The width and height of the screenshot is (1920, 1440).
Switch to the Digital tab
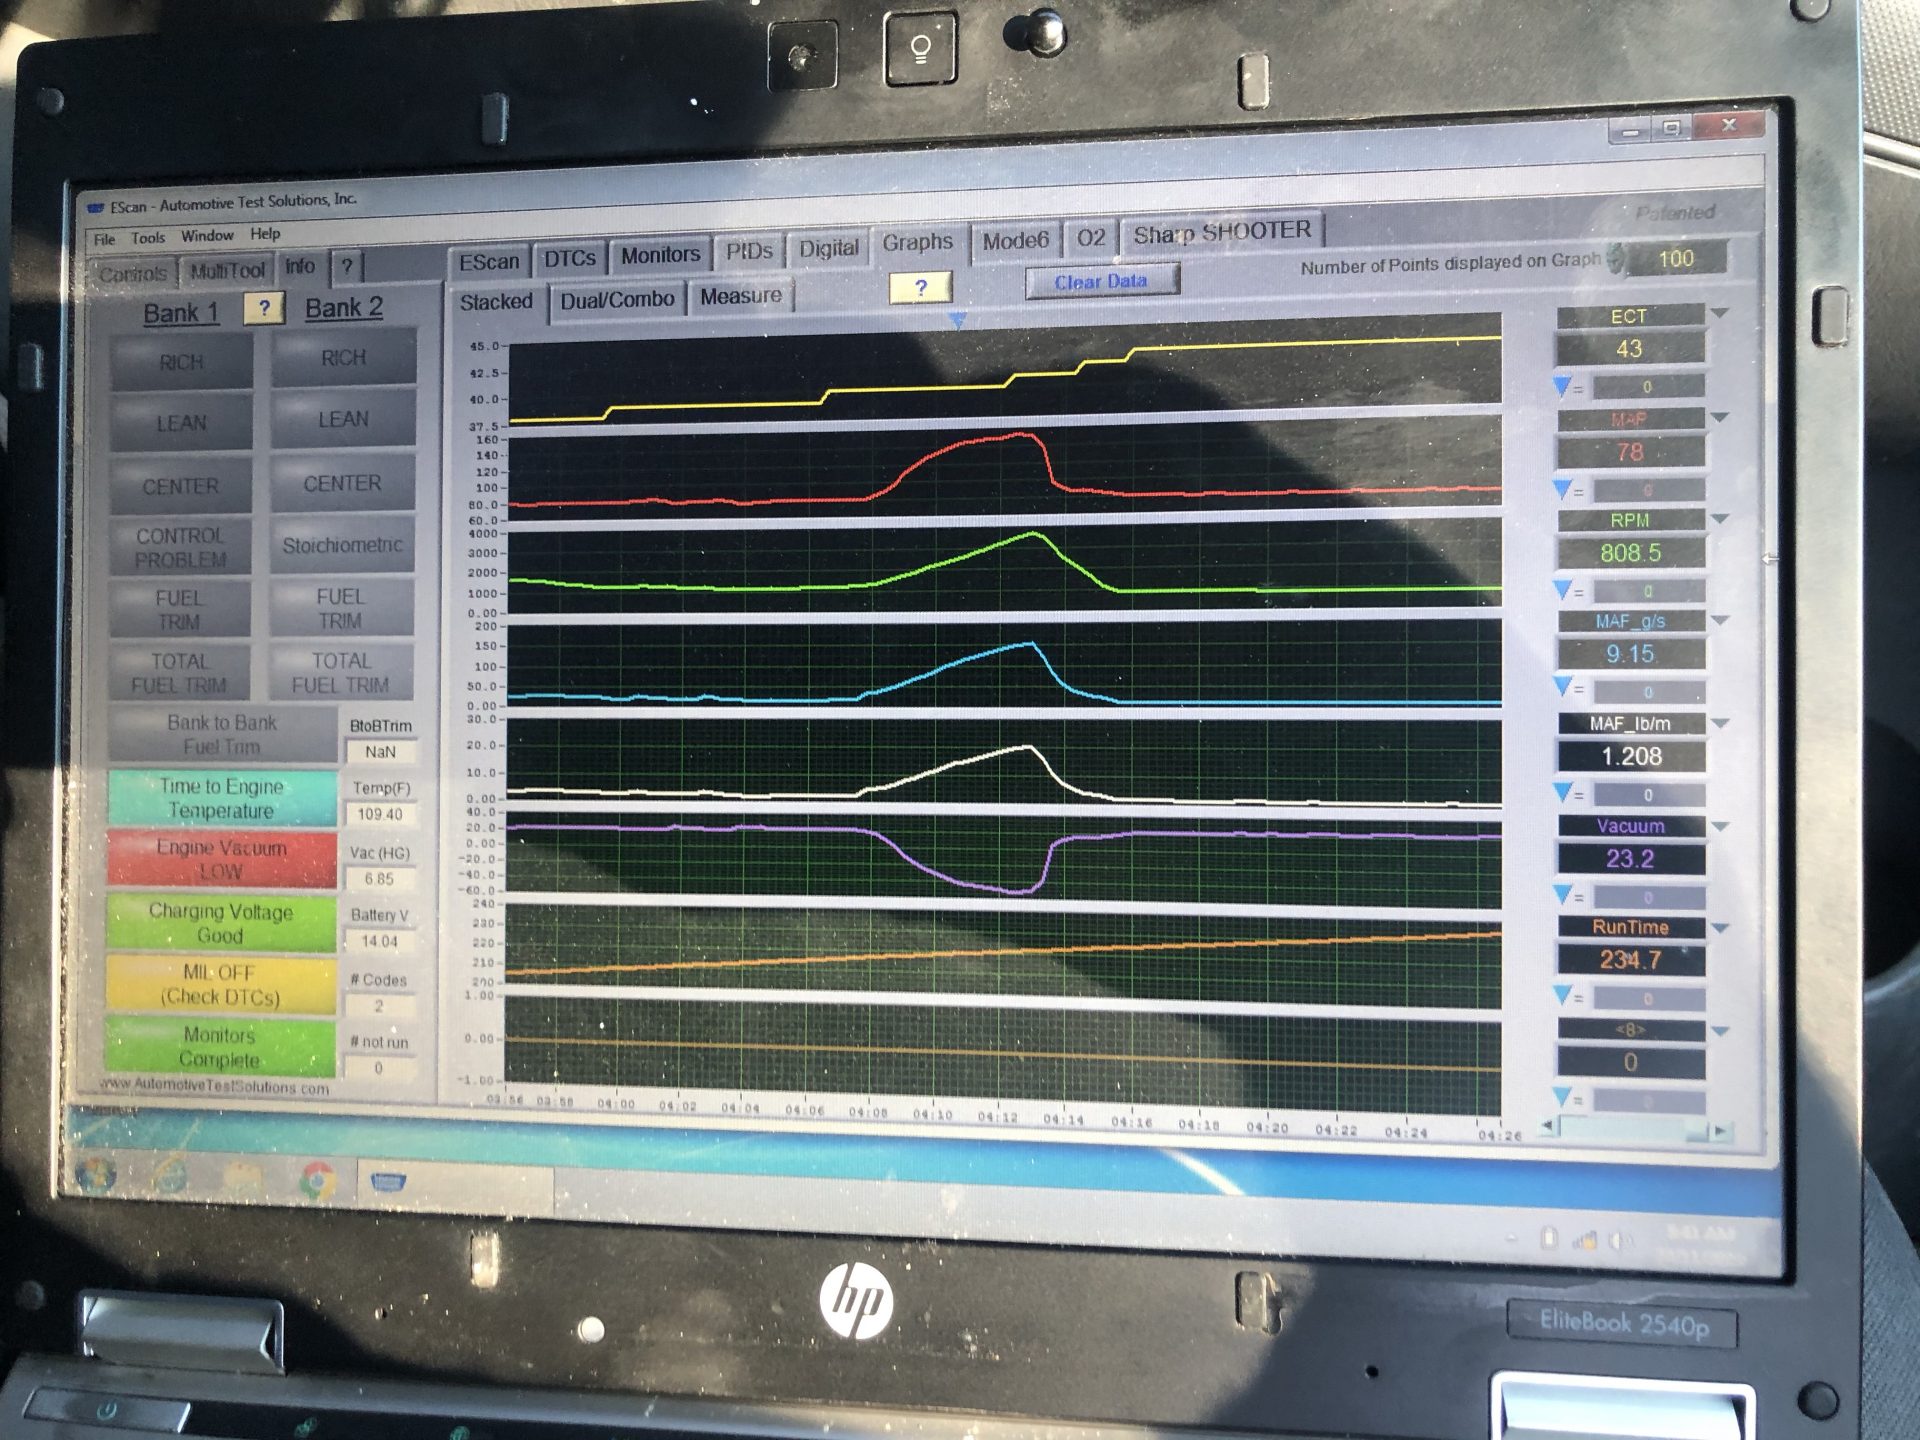pos(828,248)
